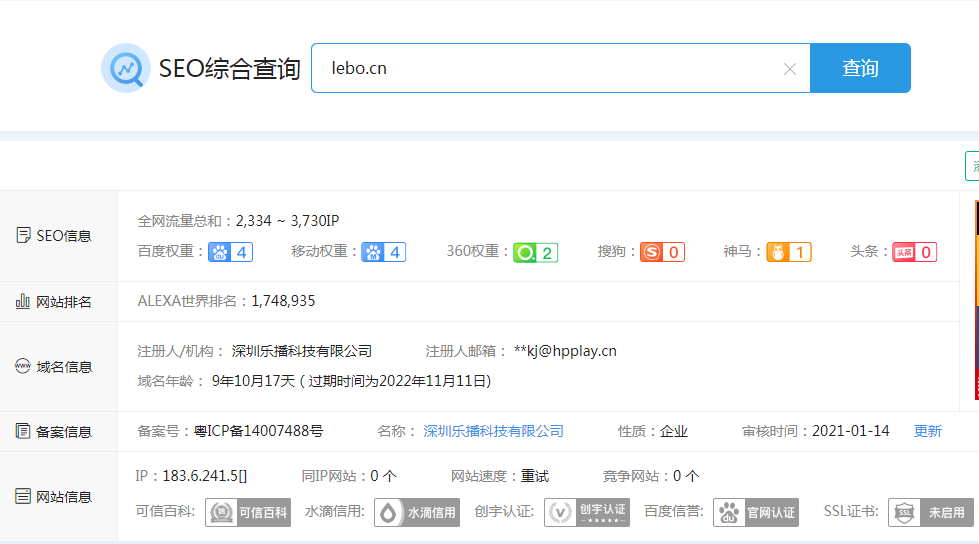This screenshot has width=979, height=544.
Task: Click the 性质 value 企业
Action: pos(674,431)
